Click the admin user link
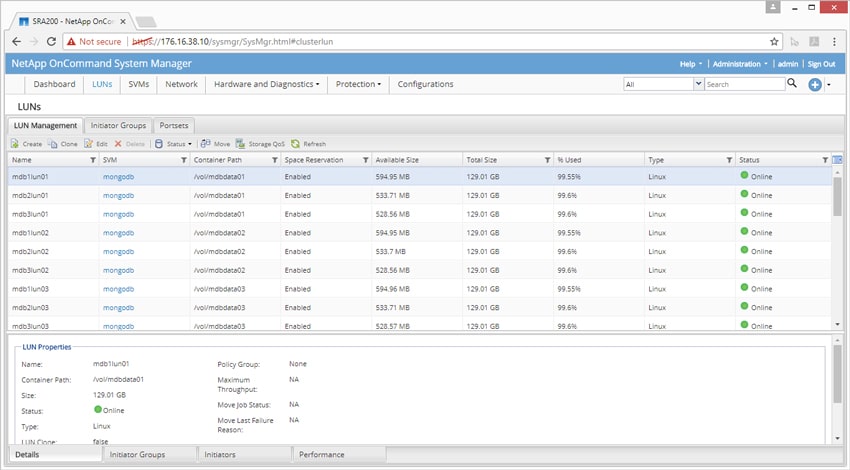 (x=788, y=64)
